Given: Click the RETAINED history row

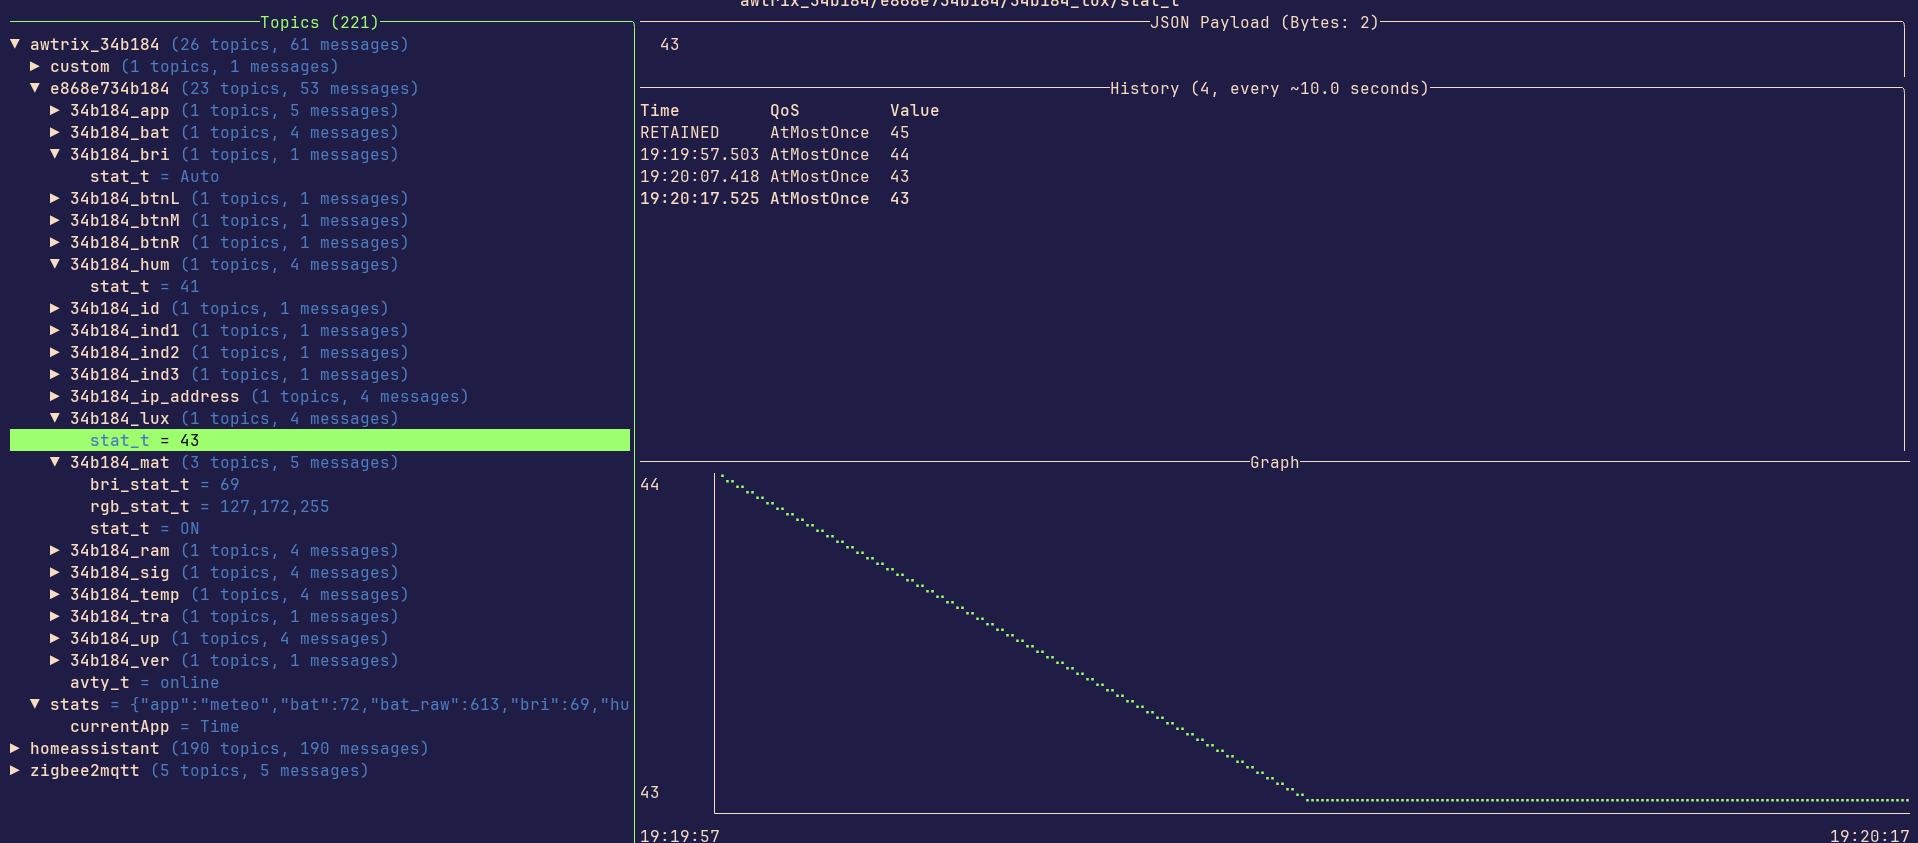Looking at the screenshot, I should click(x=775, y=132).
